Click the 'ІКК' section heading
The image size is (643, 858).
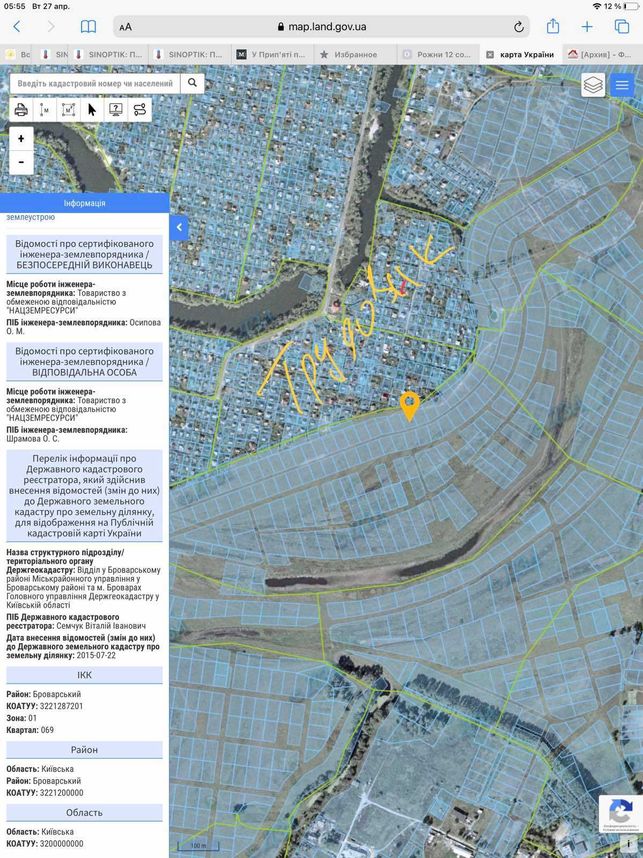(x=84, y=675)
